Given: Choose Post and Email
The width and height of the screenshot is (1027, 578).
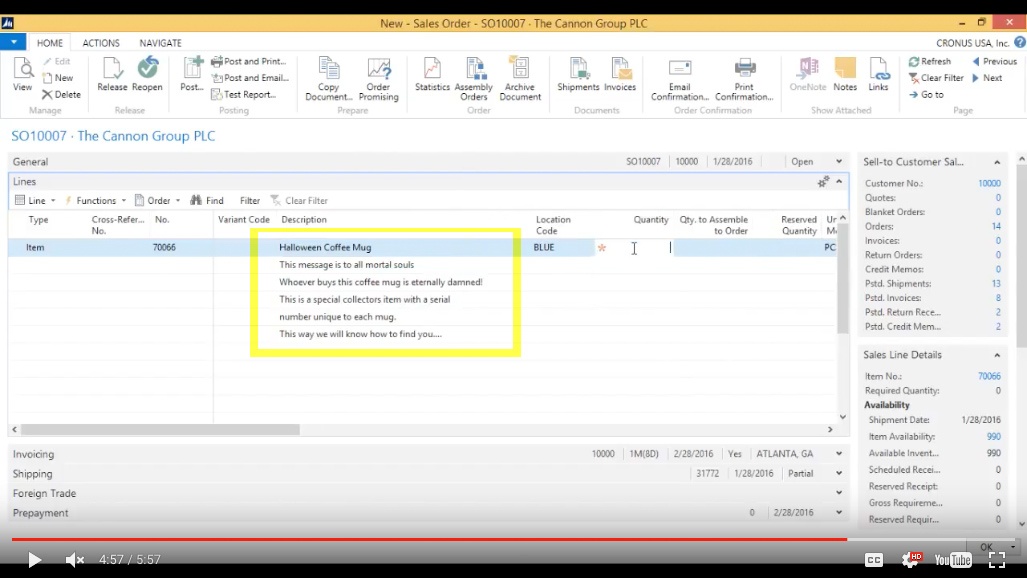Looking at the screenshot, I should (250, 78).
